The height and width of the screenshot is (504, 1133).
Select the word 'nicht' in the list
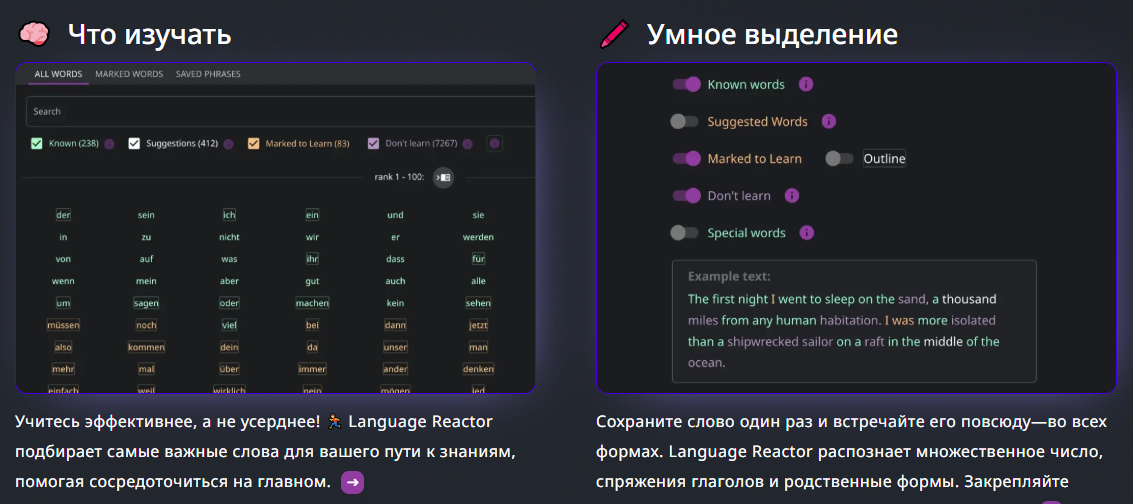(x=229, y=237)
